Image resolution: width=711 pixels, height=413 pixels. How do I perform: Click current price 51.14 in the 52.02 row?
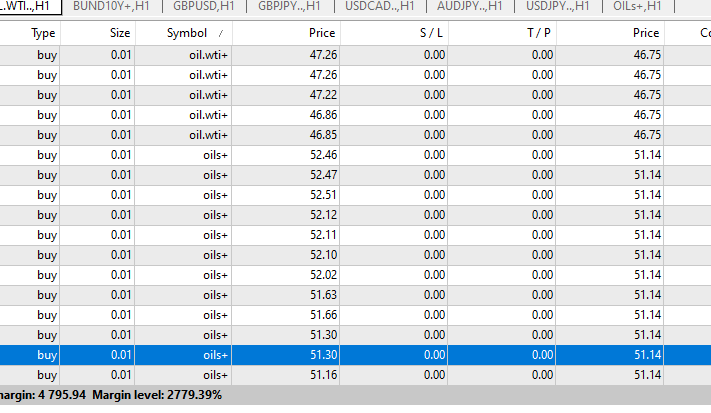click(x=648, y=275)
